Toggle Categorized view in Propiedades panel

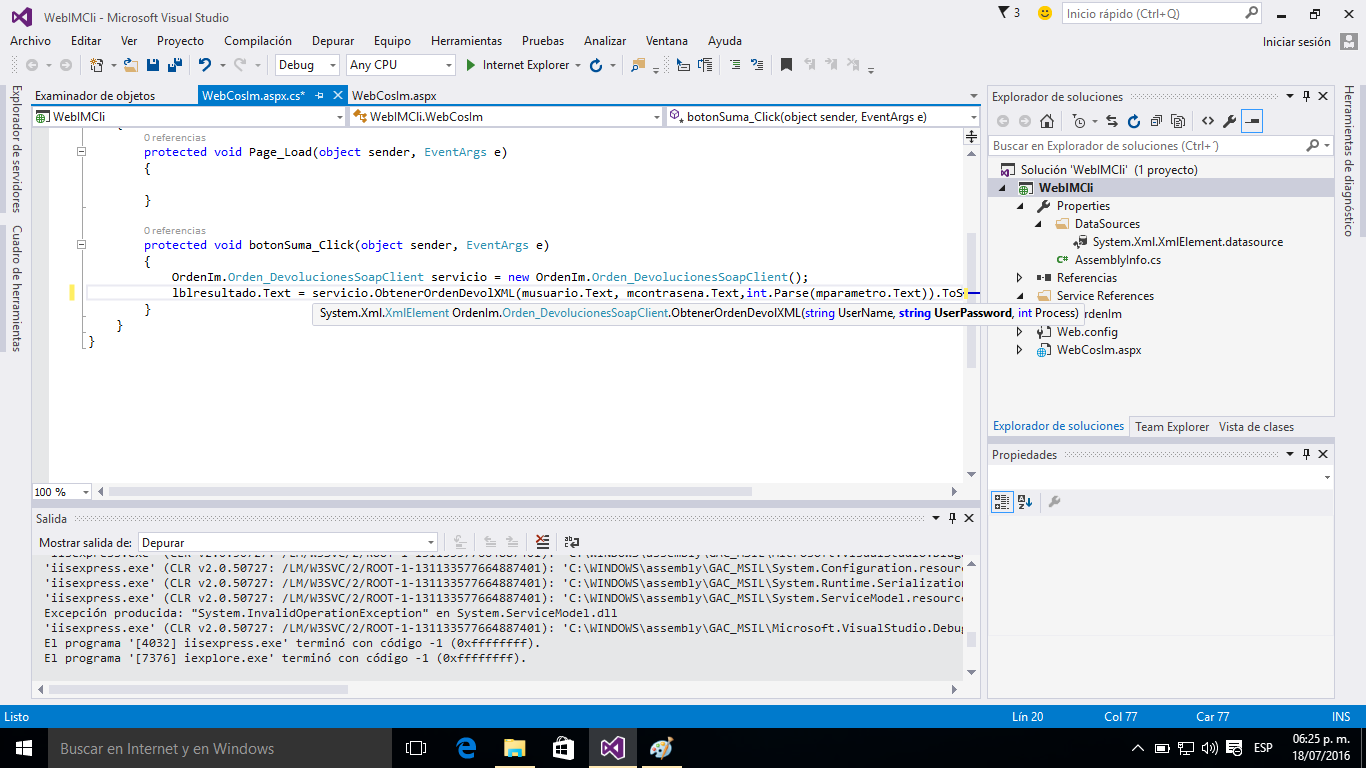[x=1002, y=502]
